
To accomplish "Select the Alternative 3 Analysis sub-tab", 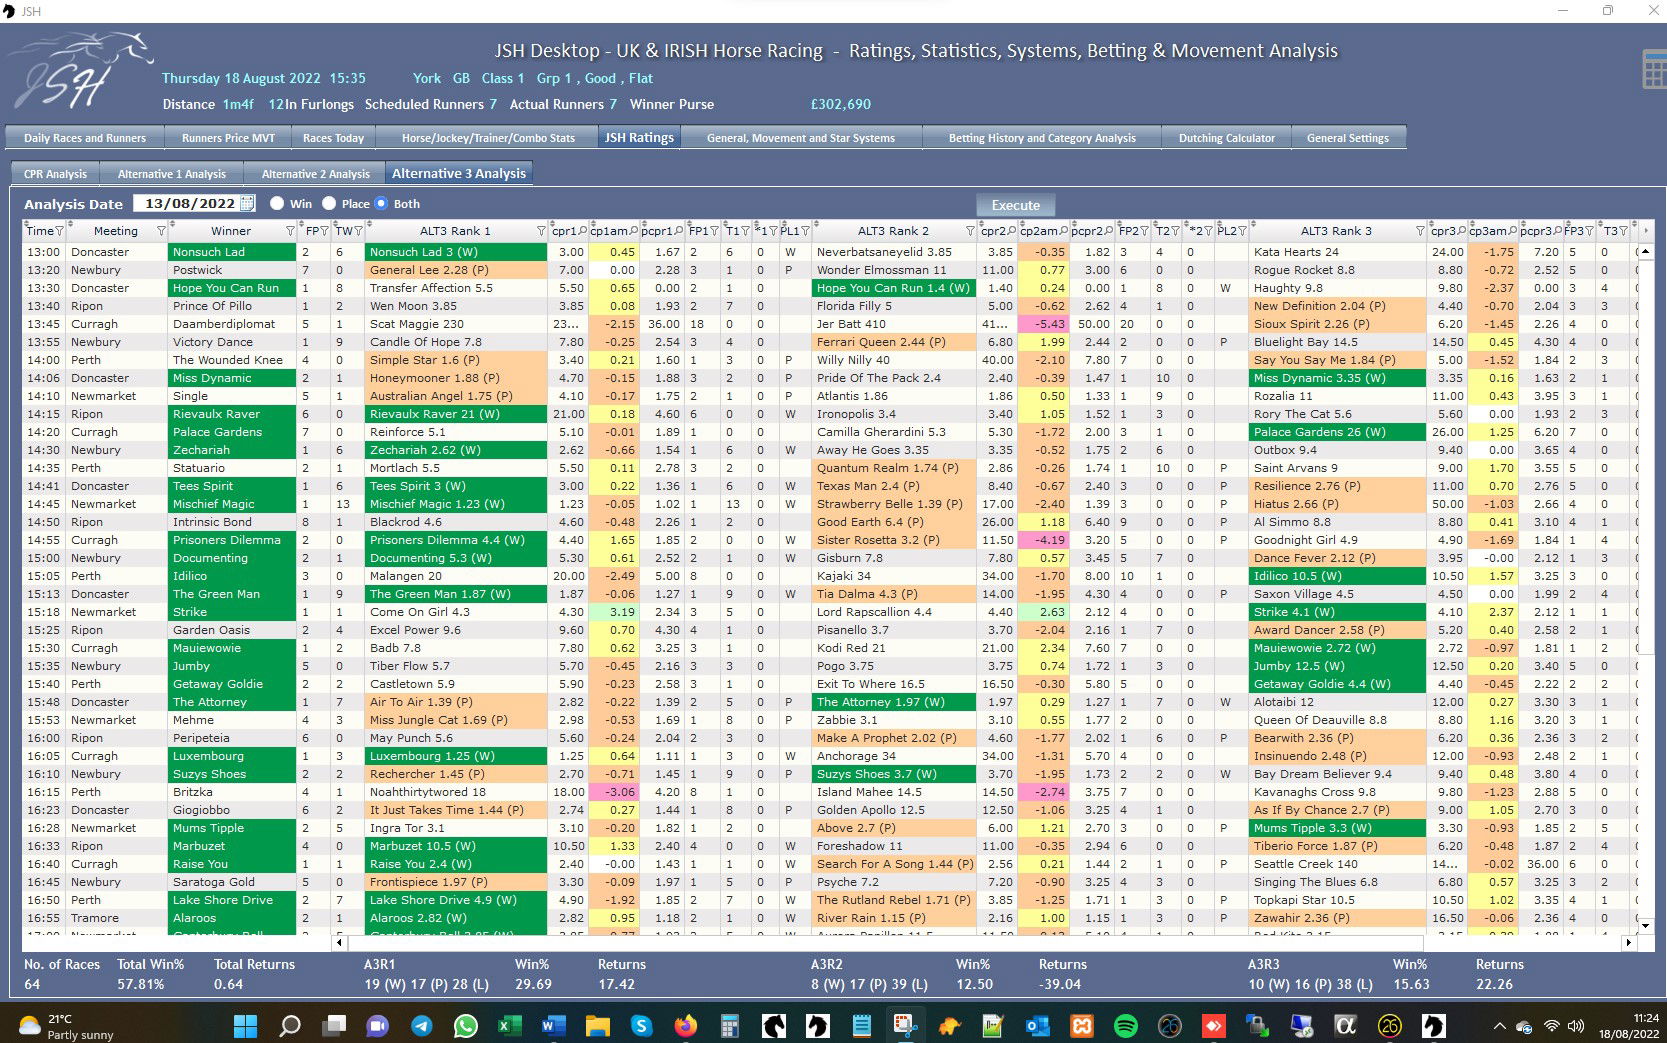I will tap(459, 173).
